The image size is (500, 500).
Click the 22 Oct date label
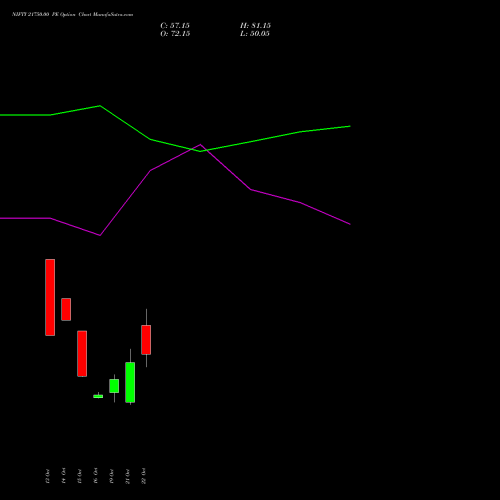[143, 476]
